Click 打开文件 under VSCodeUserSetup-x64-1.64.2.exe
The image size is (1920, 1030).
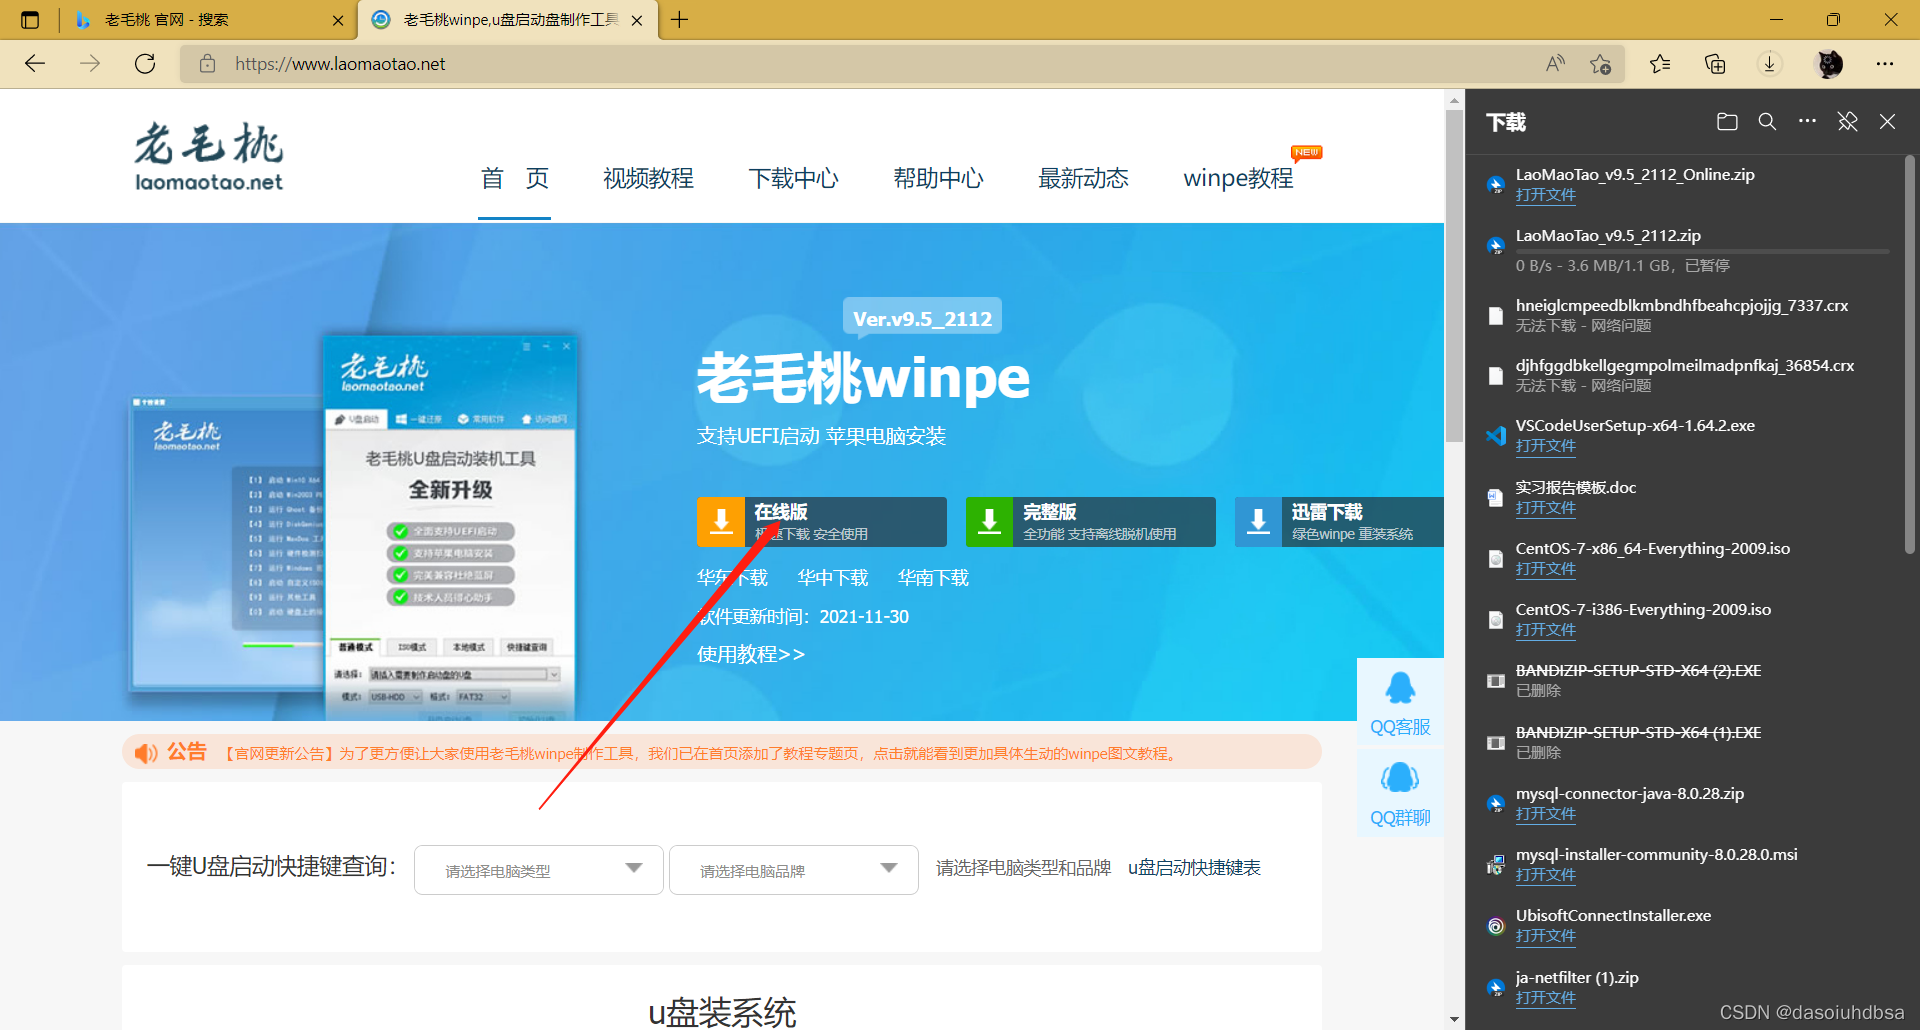pos(1545,446)
